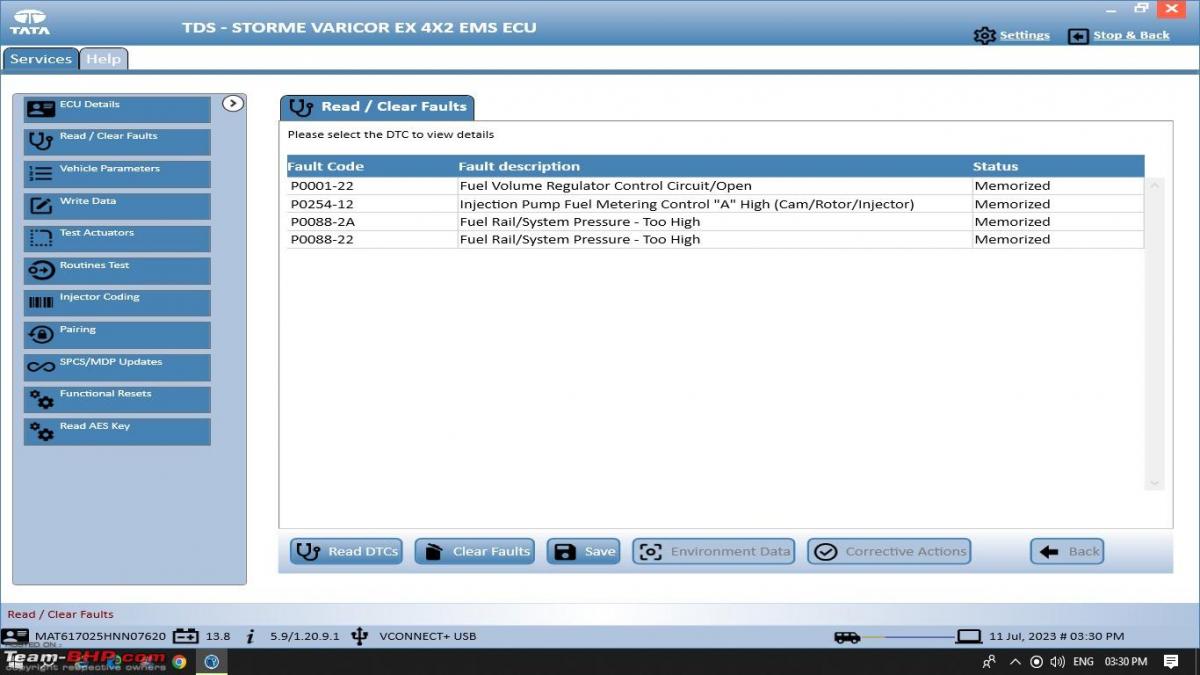This screenshot has width=1200, height=675.
Task: Click the info icon in status bar
Action: click(250, 636)
